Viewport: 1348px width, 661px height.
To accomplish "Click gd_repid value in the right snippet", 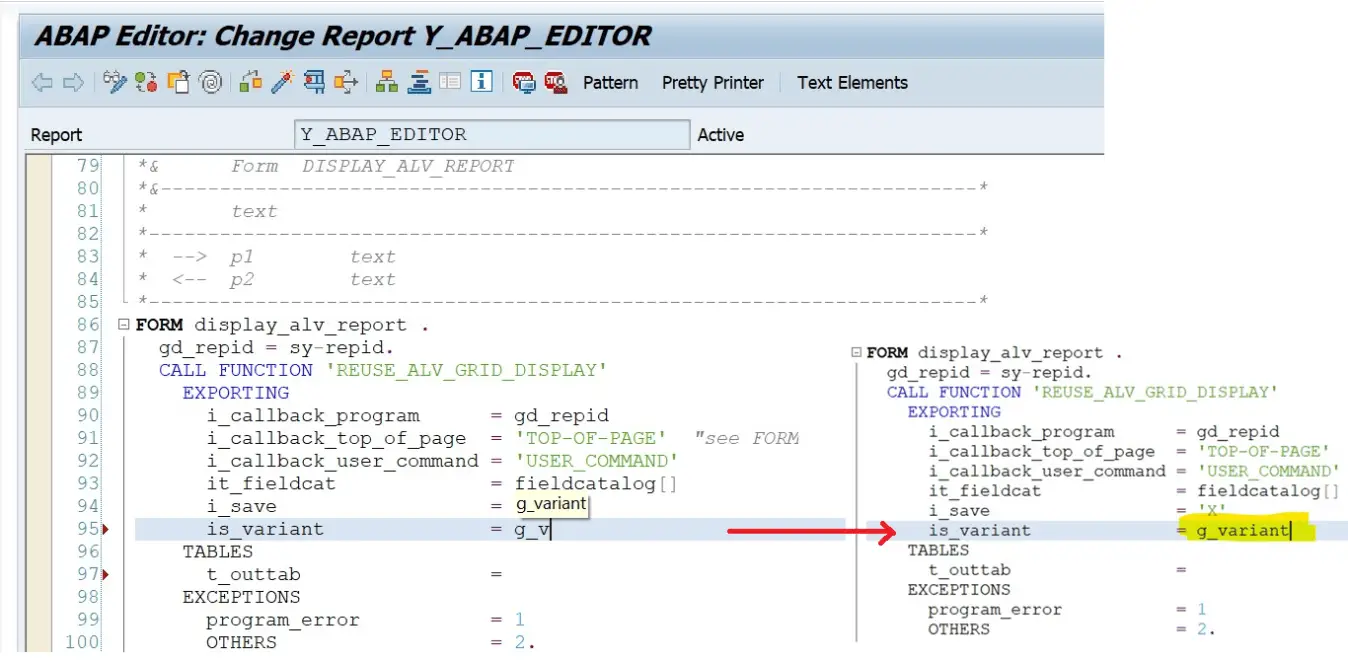I will [x=1237, y=432].
